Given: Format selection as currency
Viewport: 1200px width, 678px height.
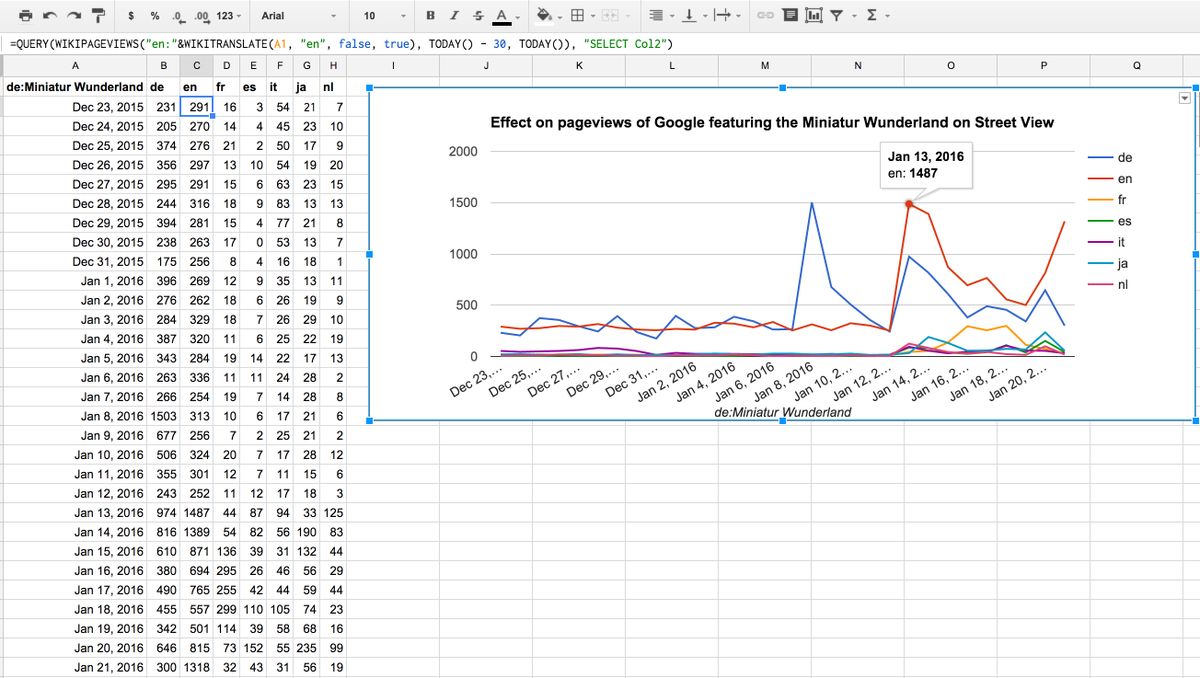Looking at the screenshot, I should (x=132, y=16).
